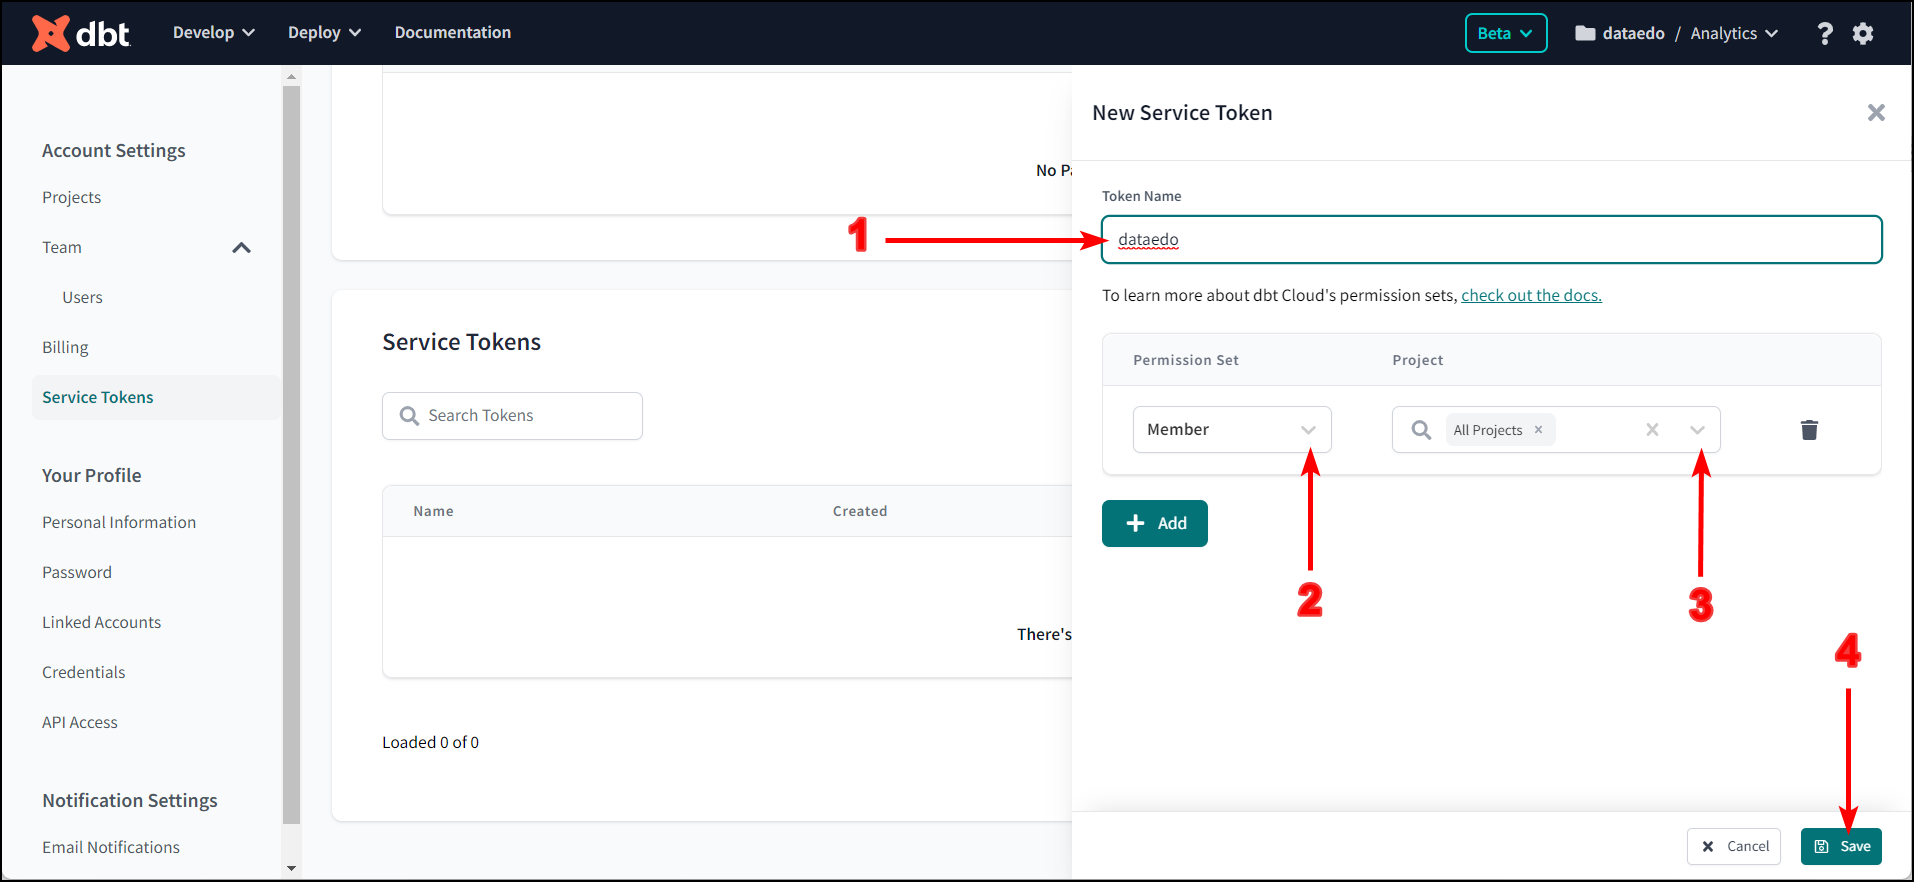This screenshot has width=1914, height=882.
Task: Open the Member permission set dropdown
Action: 1231,430
